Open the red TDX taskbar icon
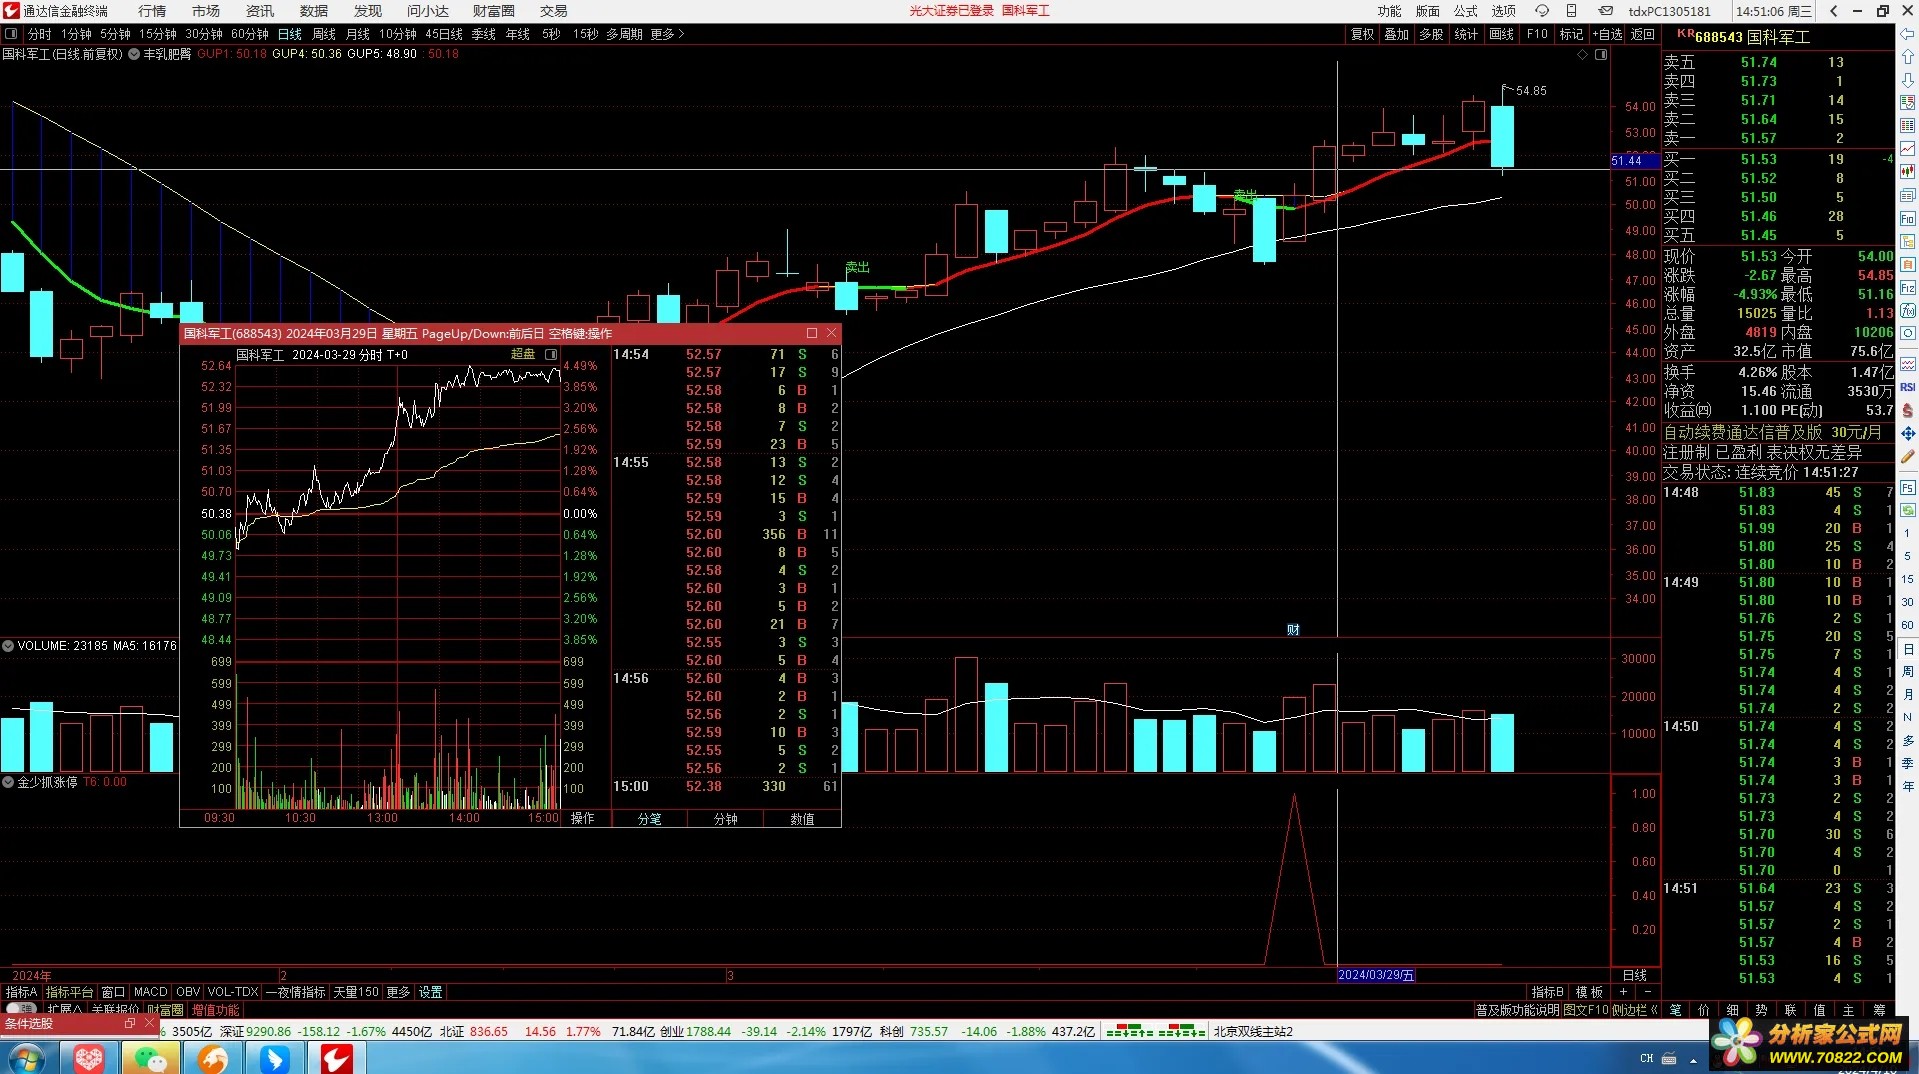The height and width of the screenshot is (1074, 1919). pyautogui.click(x=336, y=1058)
